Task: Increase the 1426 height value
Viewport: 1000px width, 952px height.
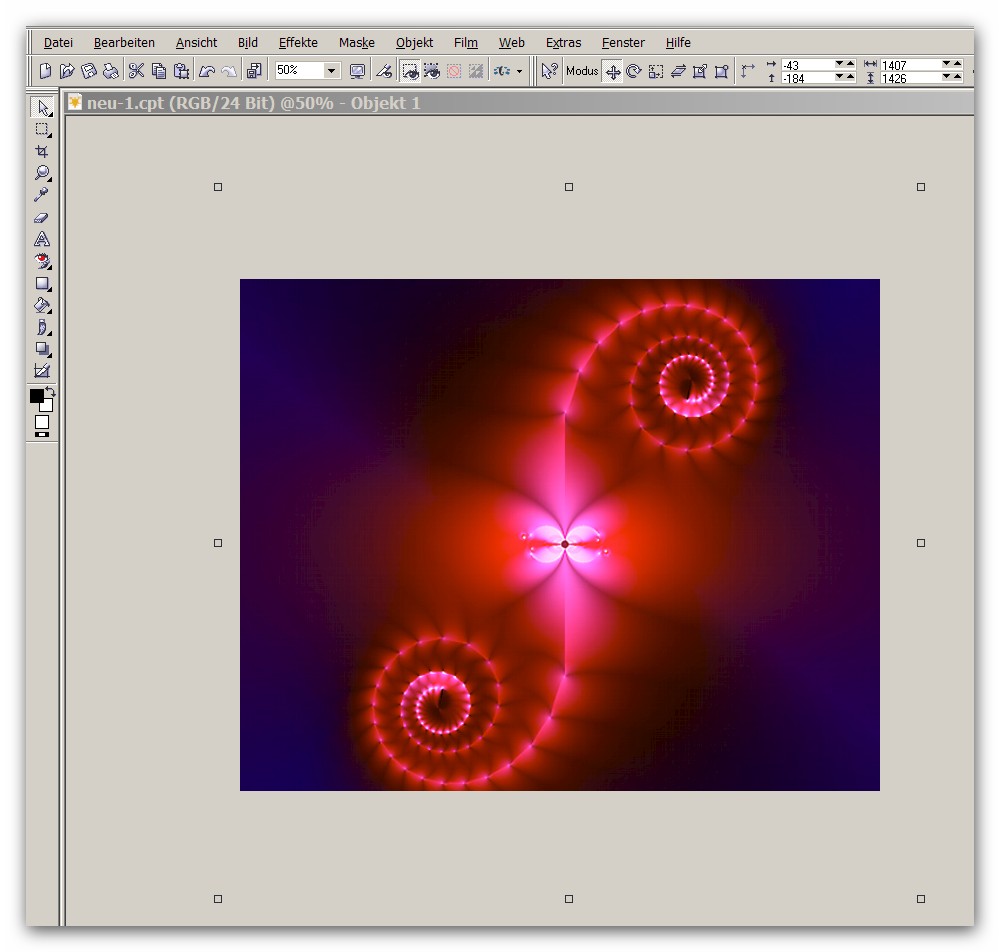Action: pyautogui.click(x=957, y=77)
